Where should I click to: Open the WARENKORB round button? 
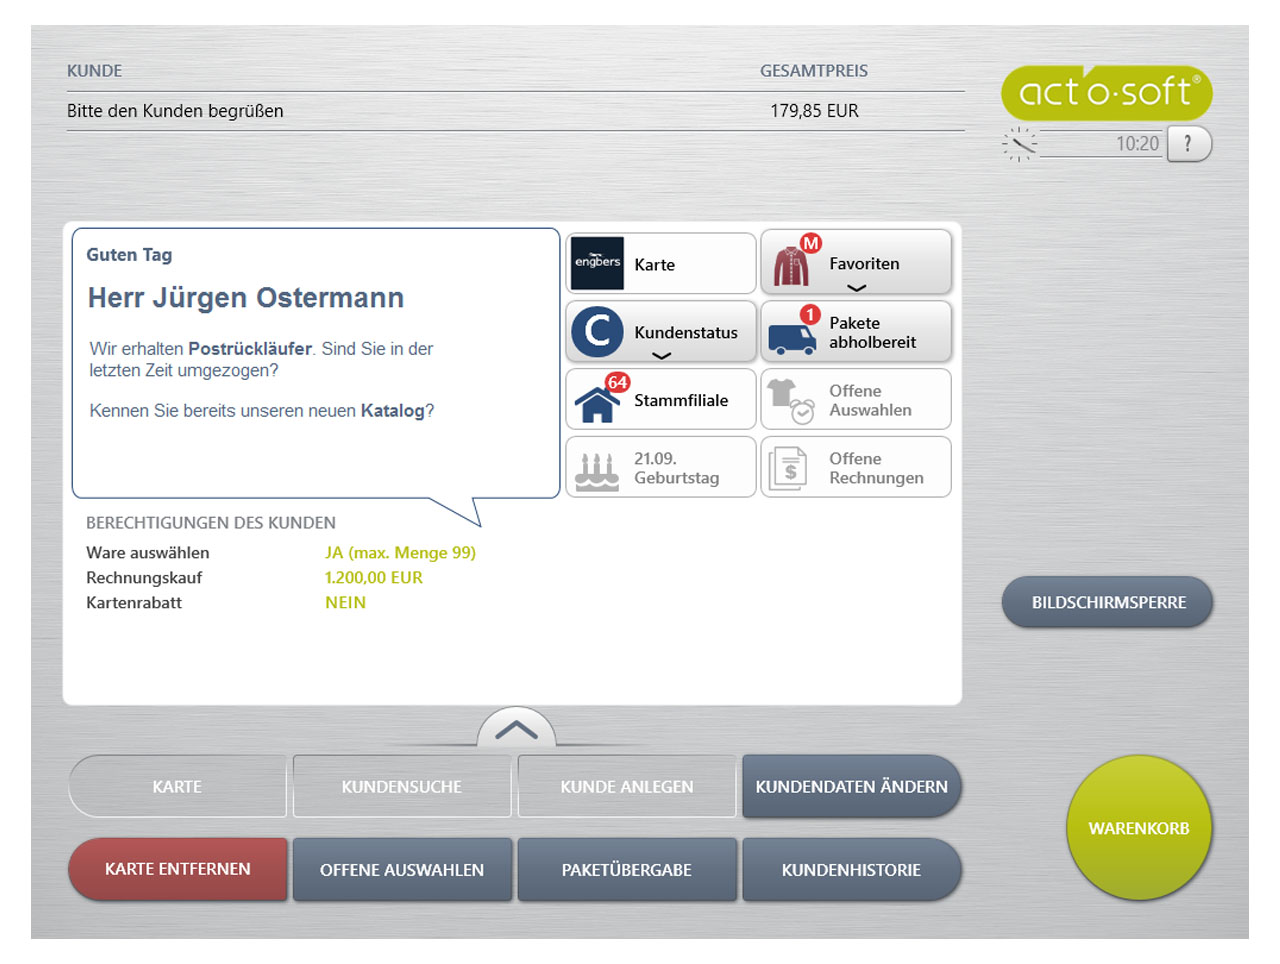[1139, 828]
